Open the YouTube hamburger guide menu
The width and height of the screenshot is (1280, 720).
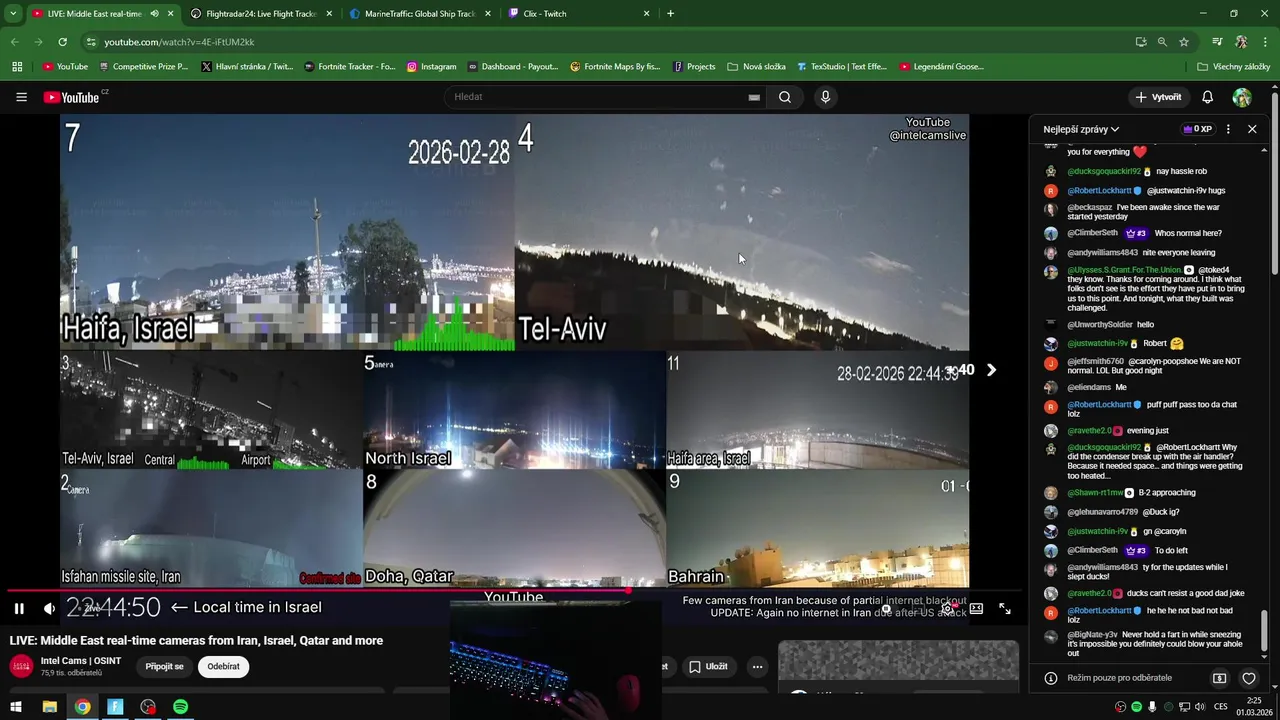click(x=21, y=97)
